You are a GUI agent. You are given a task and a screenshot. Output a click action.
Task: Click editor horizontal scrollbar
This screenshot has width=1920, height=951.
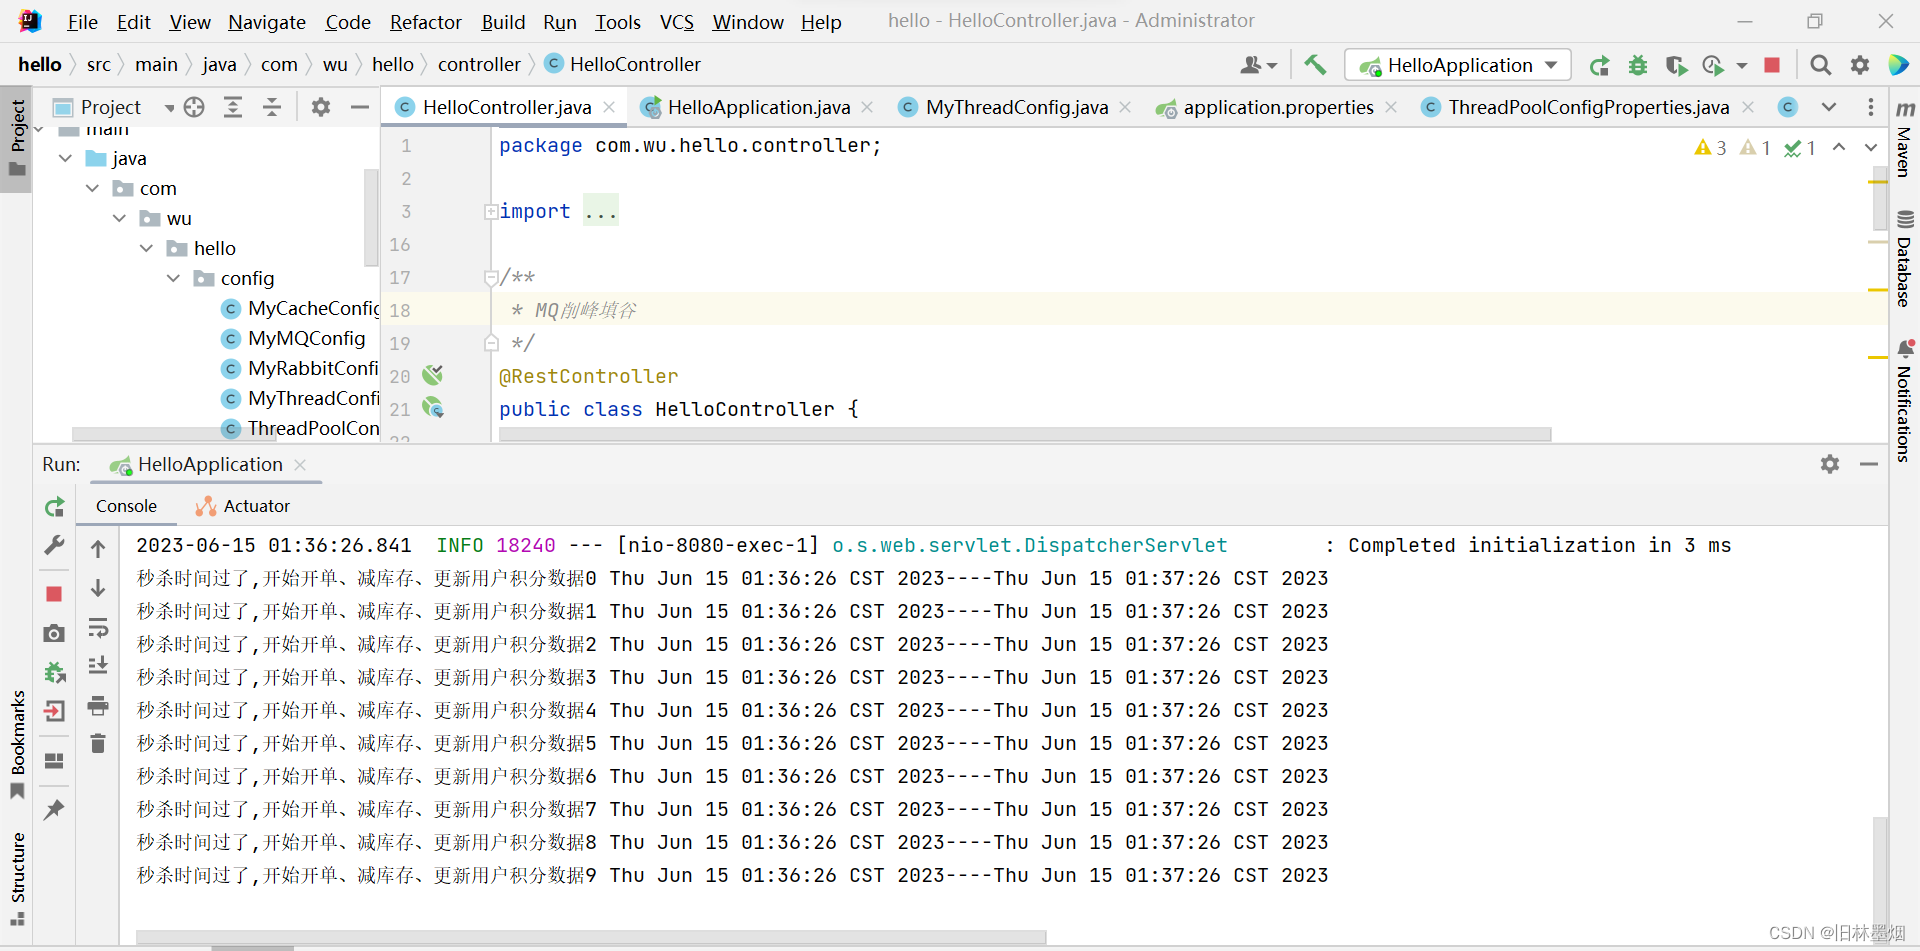tap(1025, 434)
